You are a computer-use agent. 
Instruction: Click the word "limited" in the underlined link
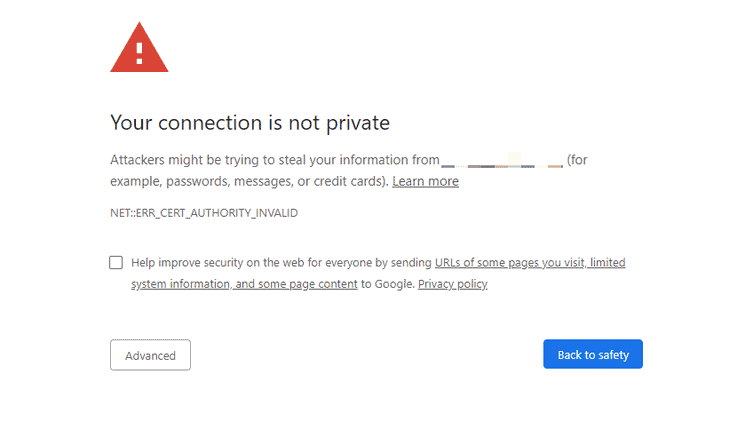coord(608,263)
